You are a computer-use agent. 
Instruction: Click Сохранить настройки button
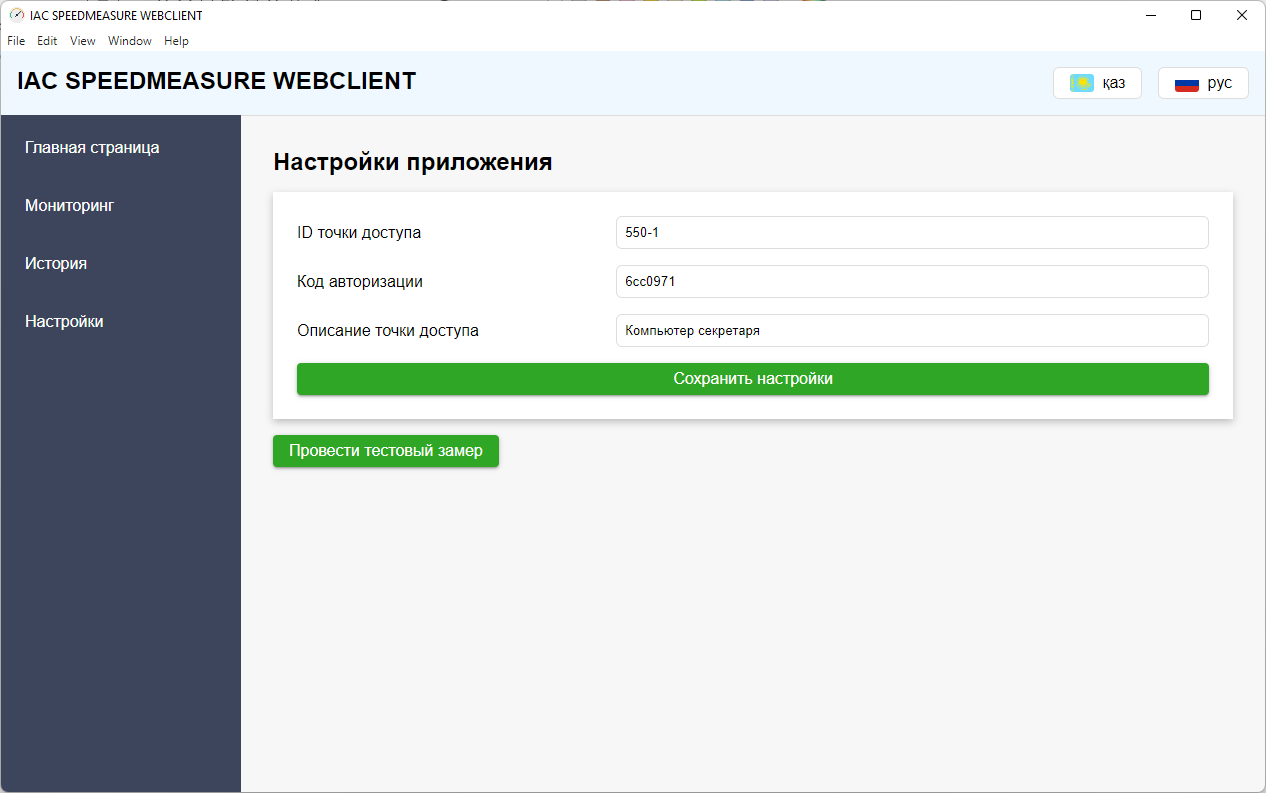pyautogui.click(x=753, y=379)
